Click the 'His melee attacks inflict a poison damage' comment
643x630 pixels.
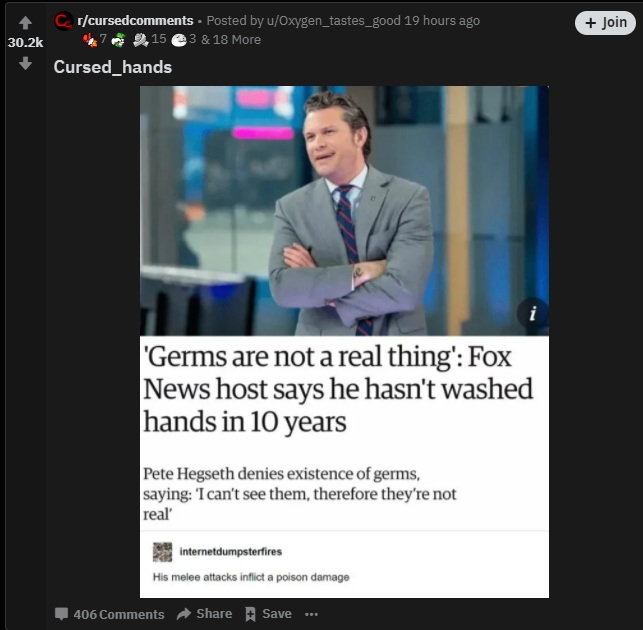pos(251,577)
